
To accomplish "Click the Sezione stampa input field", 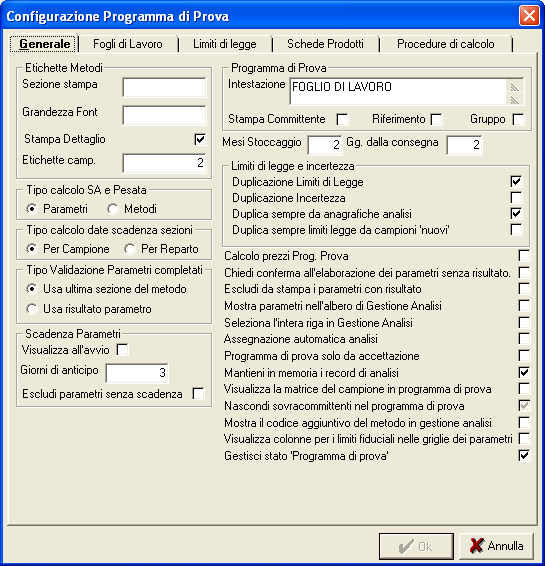I will [164, 87].
